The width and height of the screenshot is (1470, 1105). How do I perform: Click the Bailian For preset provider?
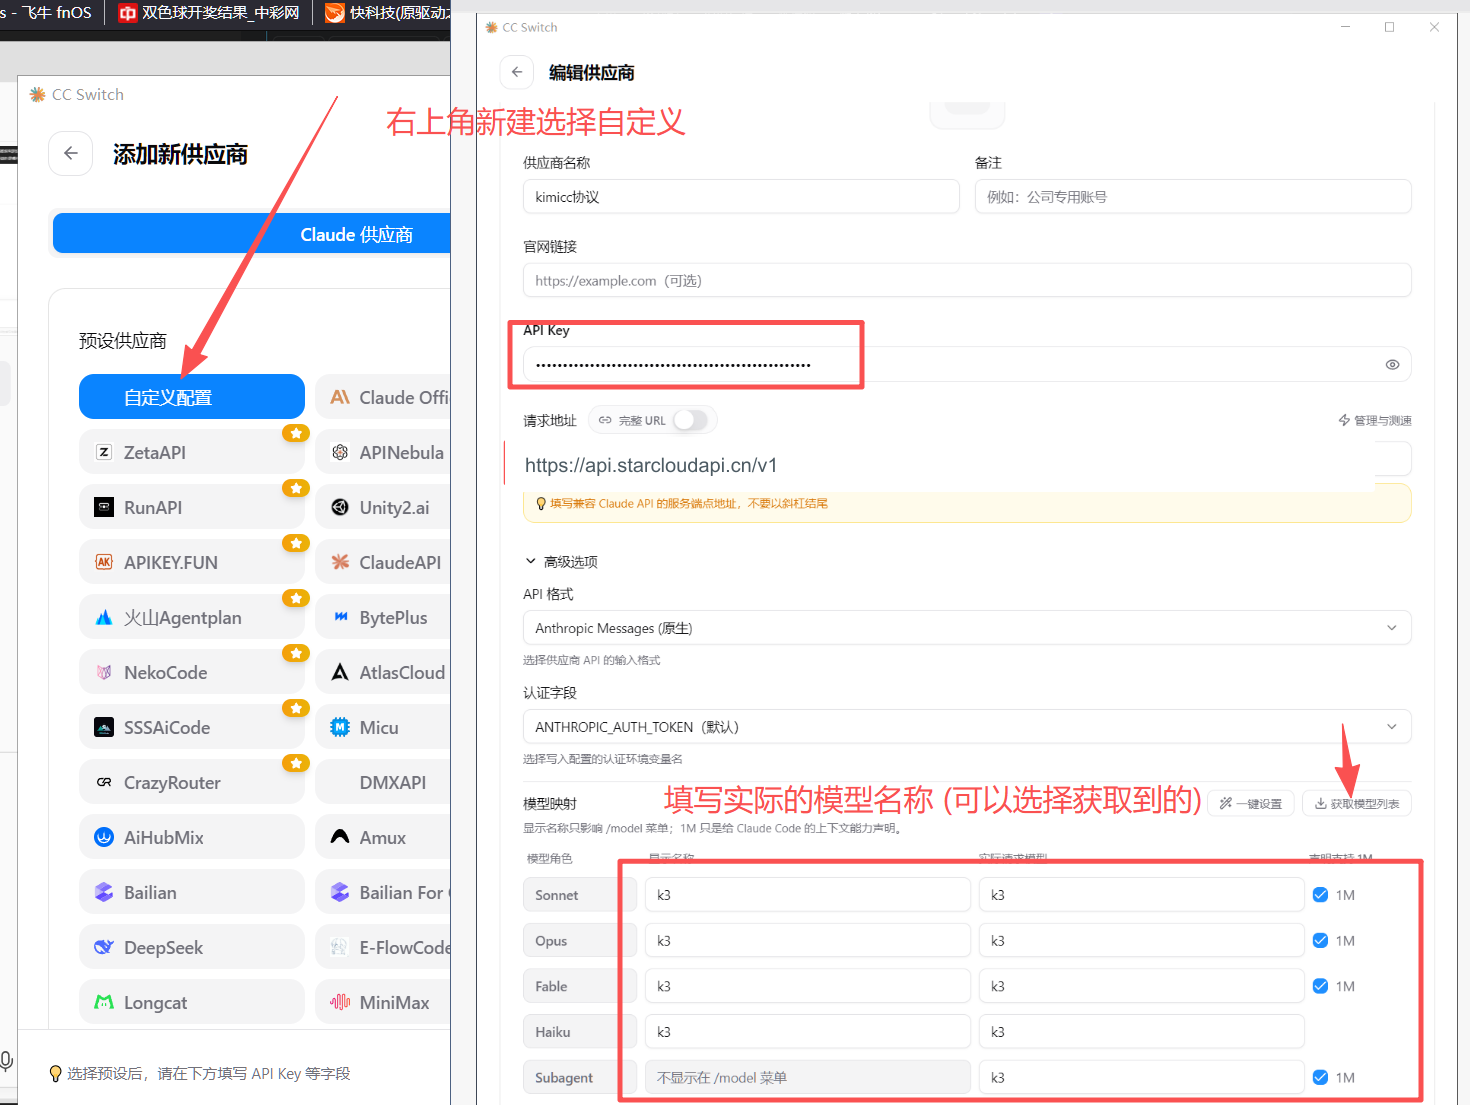383,893
